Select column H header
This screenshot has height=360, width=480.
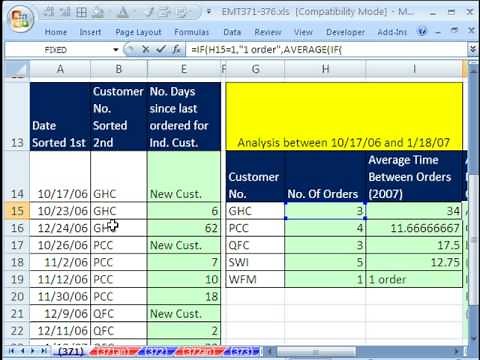(x=325, y=69)
